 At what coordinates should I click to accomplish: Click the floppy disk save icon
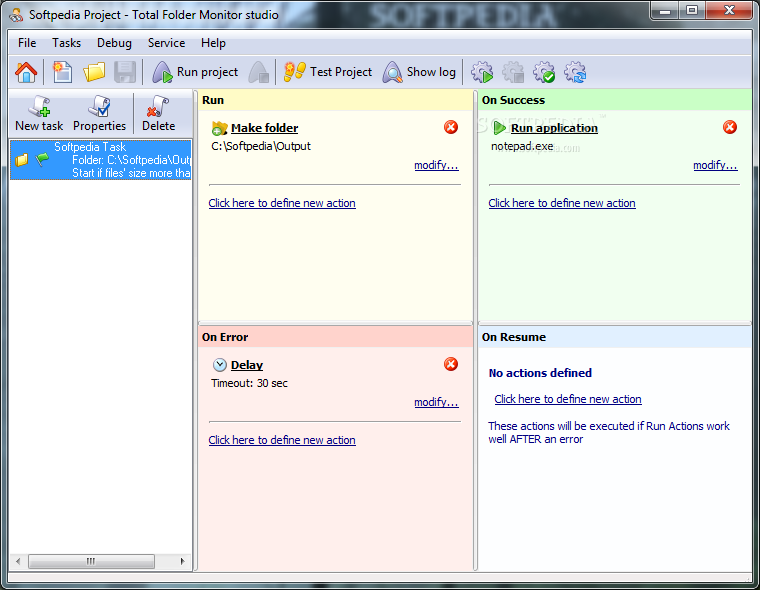[125, 72]
